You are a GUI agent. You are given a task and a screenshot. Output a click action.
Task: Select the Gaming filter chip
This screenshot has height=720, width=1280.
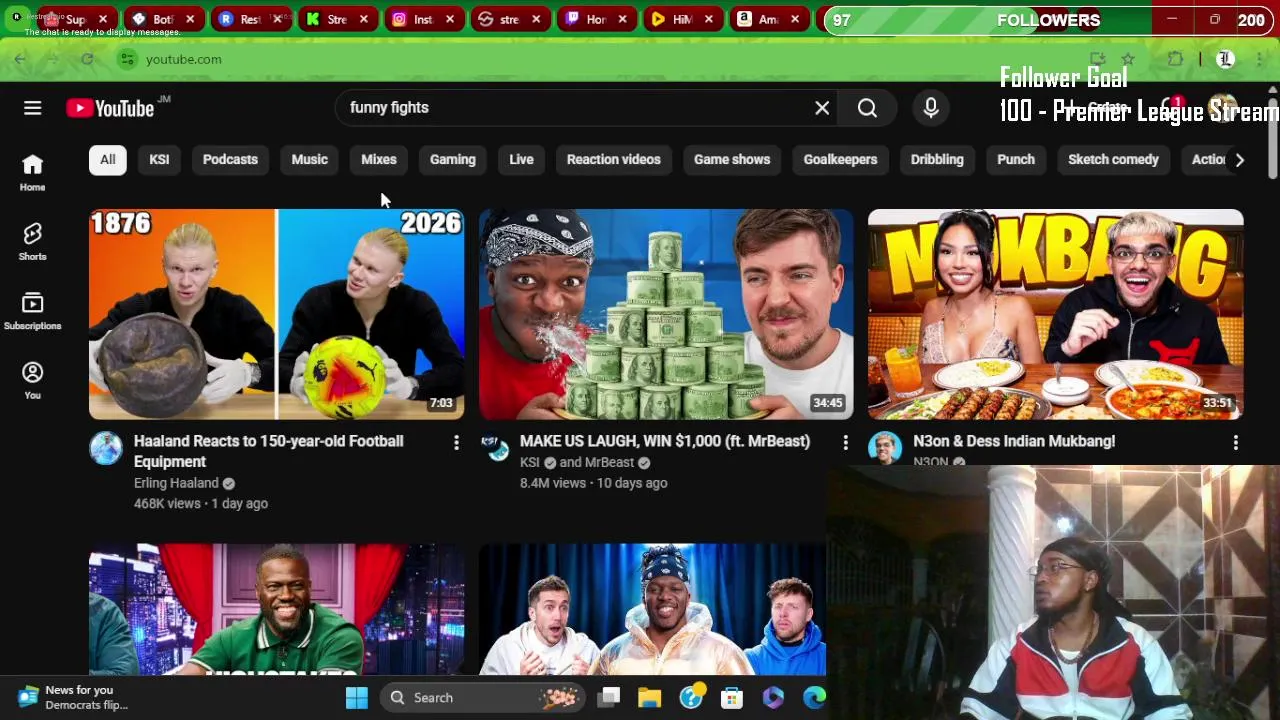[x=453, y=159]
